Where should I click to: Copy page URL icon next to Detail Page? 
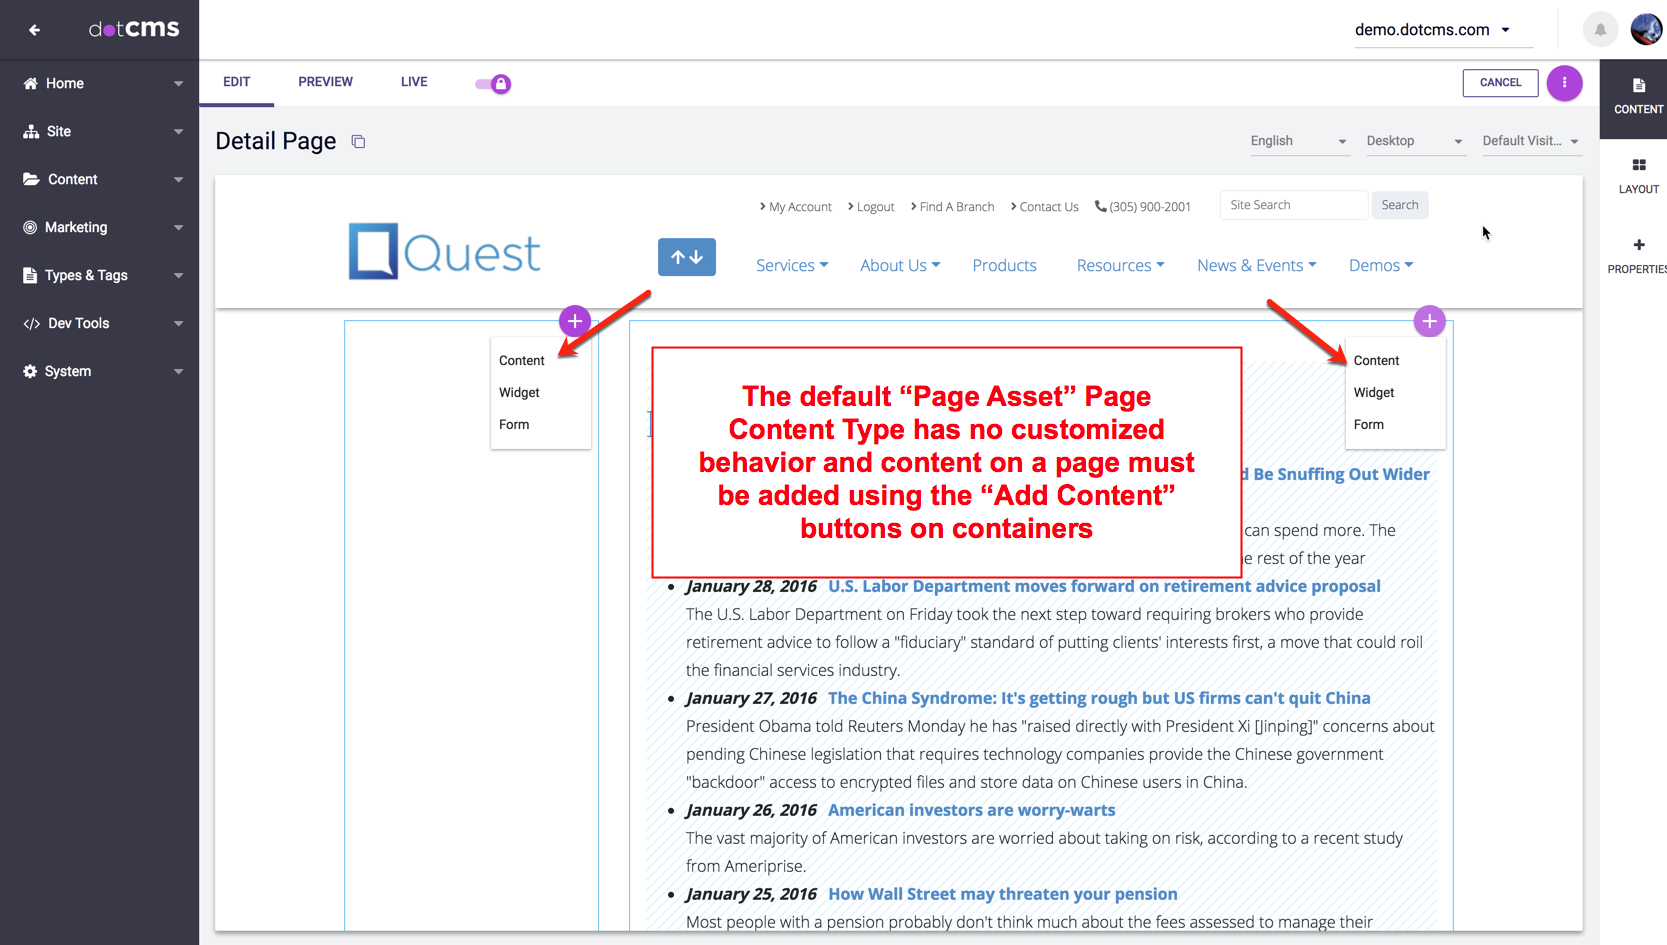point(358,142)
